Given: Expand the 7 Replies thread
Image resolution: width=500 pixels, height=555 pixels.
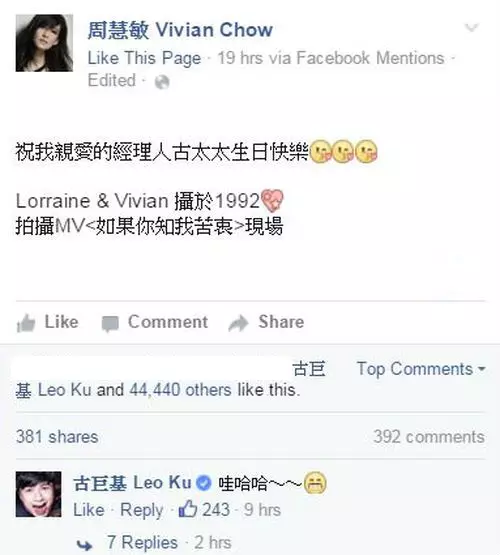Looking at the screenshot, I should point(142,542).
